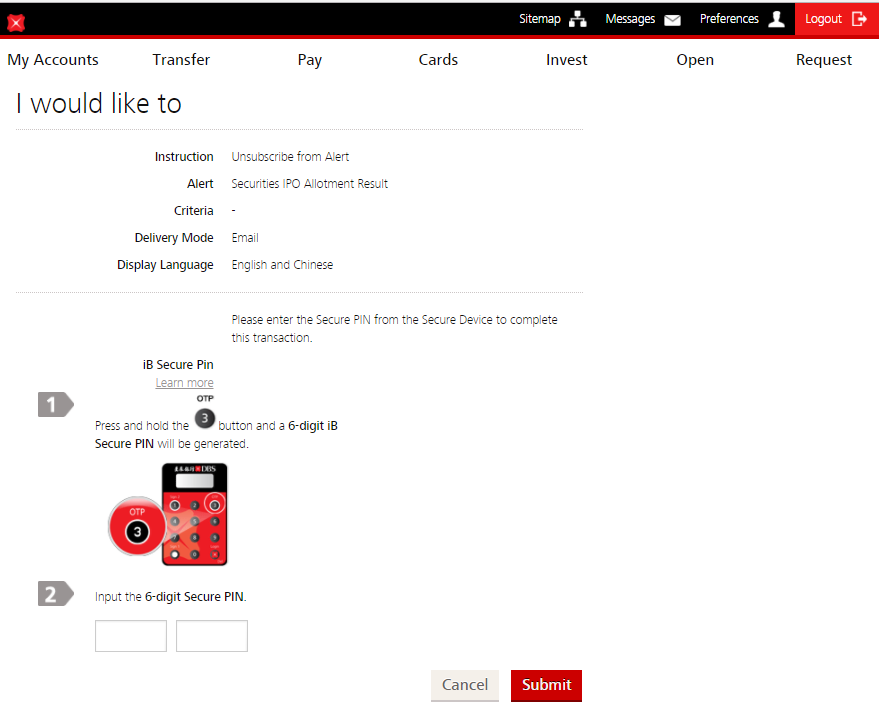Viewport: 879px width, 722px height.
Task: Open the Preferences user icon
Action: [x=776, y=19]
